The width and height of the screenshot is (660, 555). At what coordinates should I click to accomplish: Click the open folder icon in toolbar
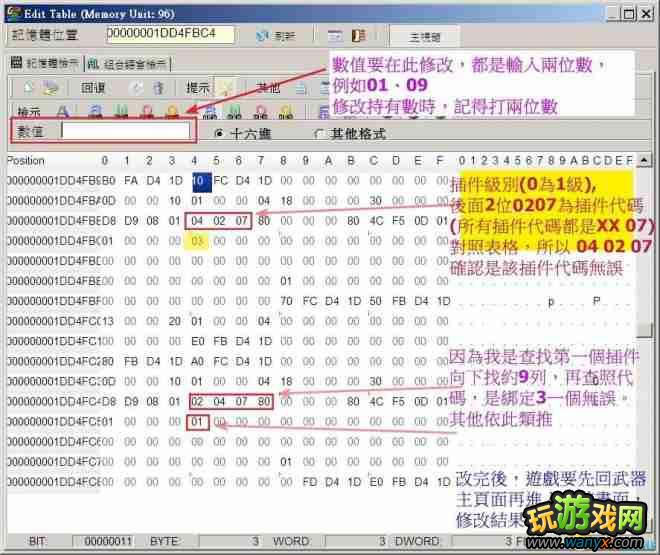click(x=49, y=87)
